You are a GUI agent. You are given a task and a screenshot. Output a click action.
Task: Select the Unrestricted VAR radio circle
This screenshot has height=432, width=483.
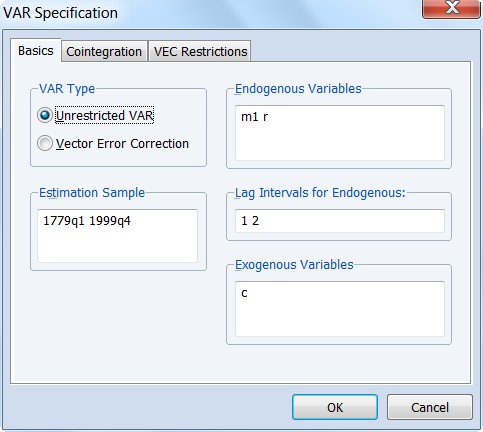45,115
